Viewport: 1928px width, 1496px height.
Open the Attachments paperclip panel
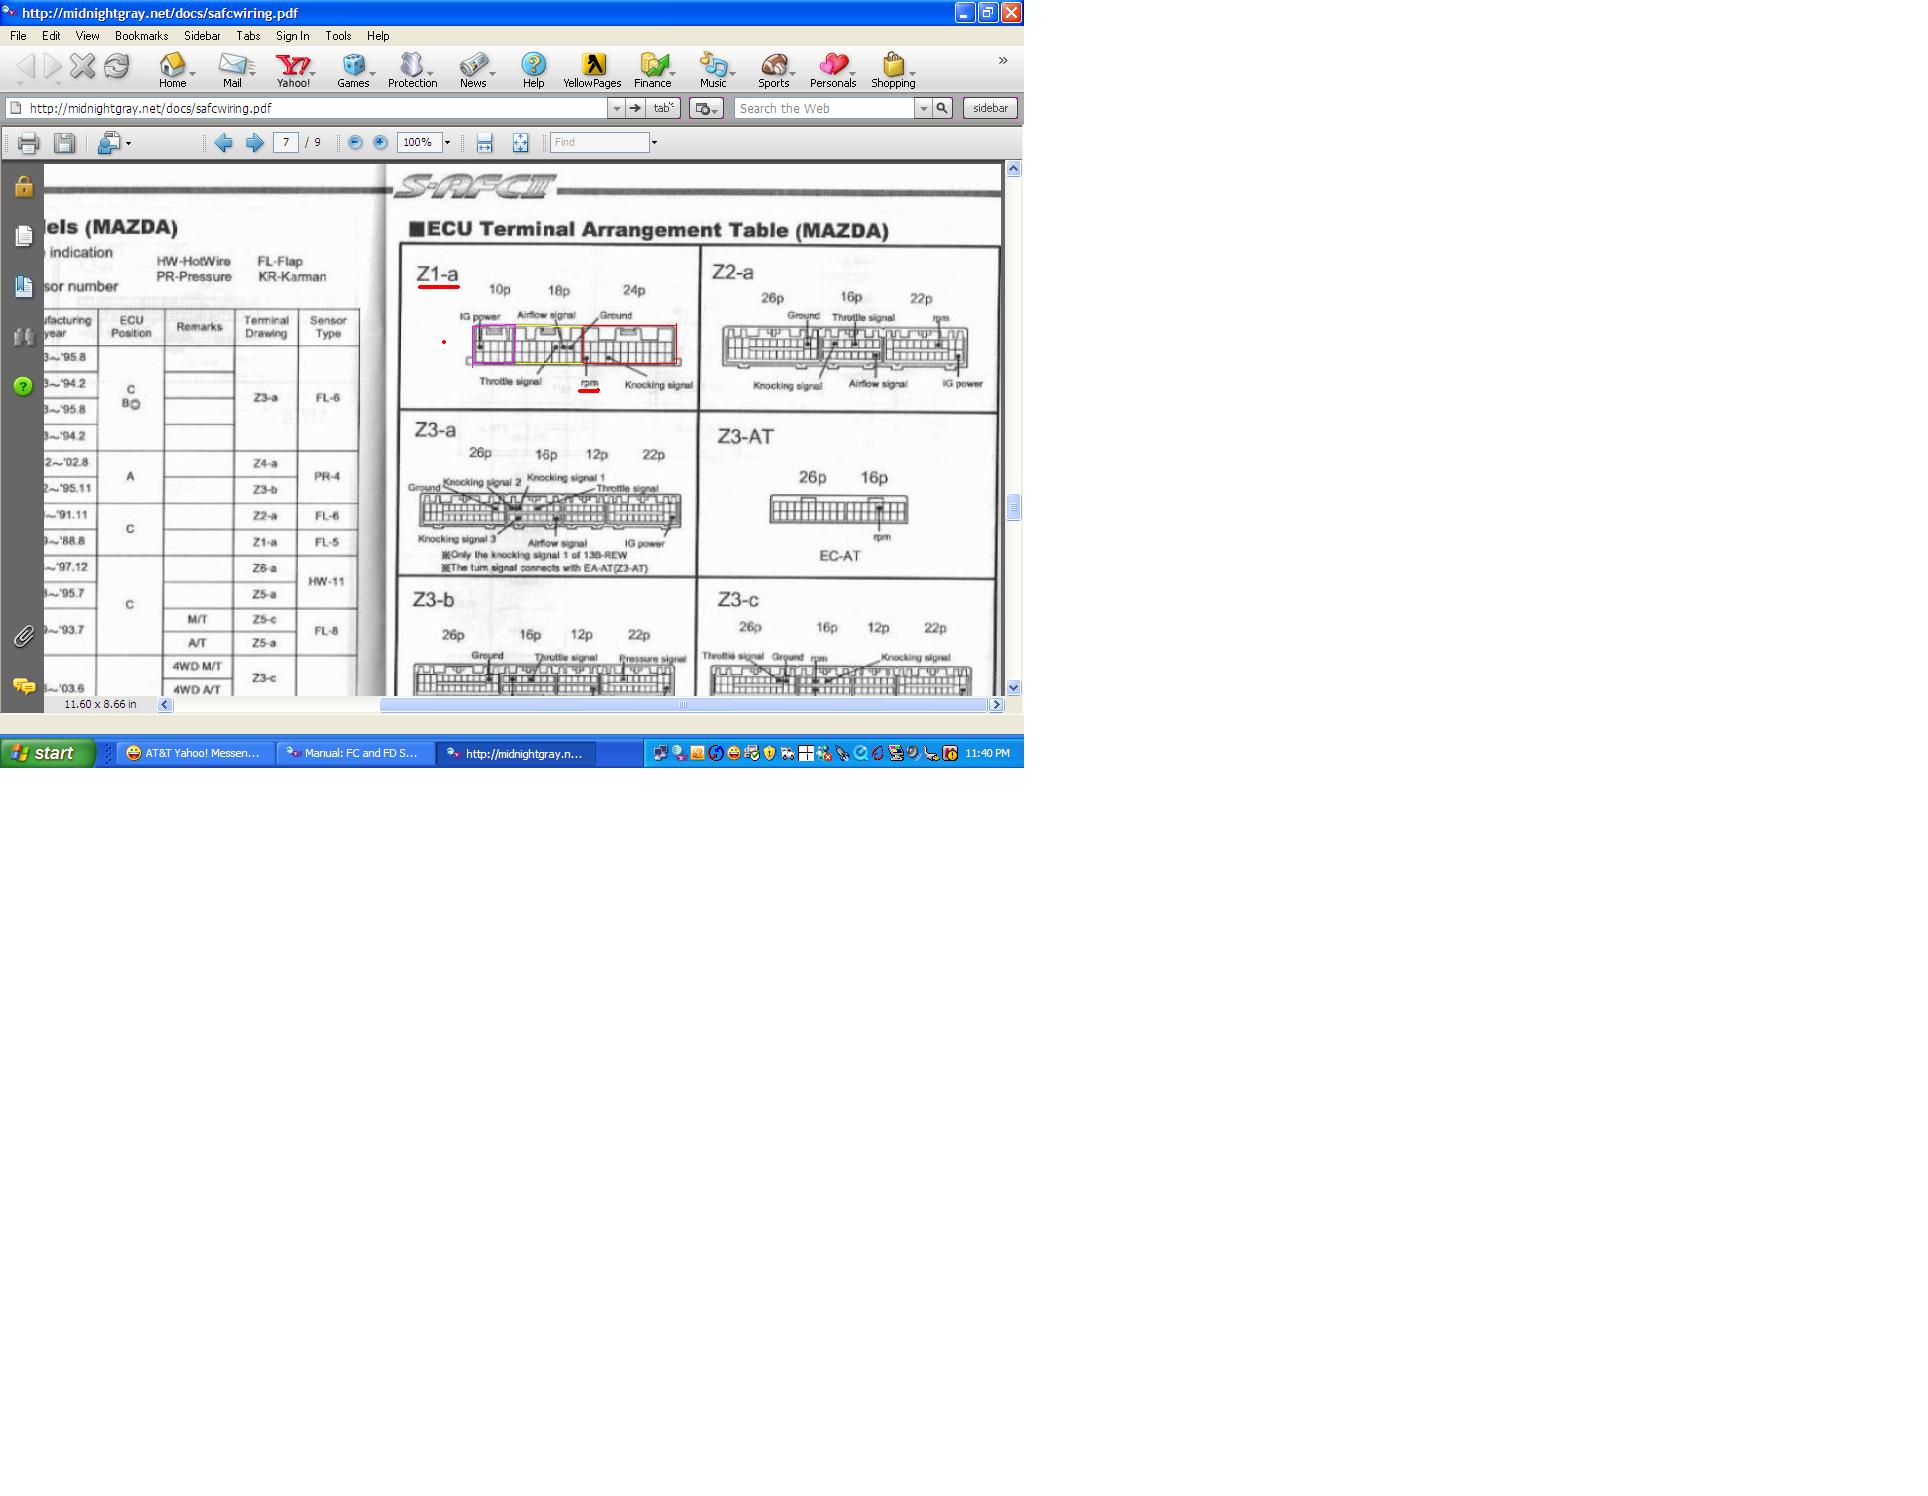click(24, 636)
